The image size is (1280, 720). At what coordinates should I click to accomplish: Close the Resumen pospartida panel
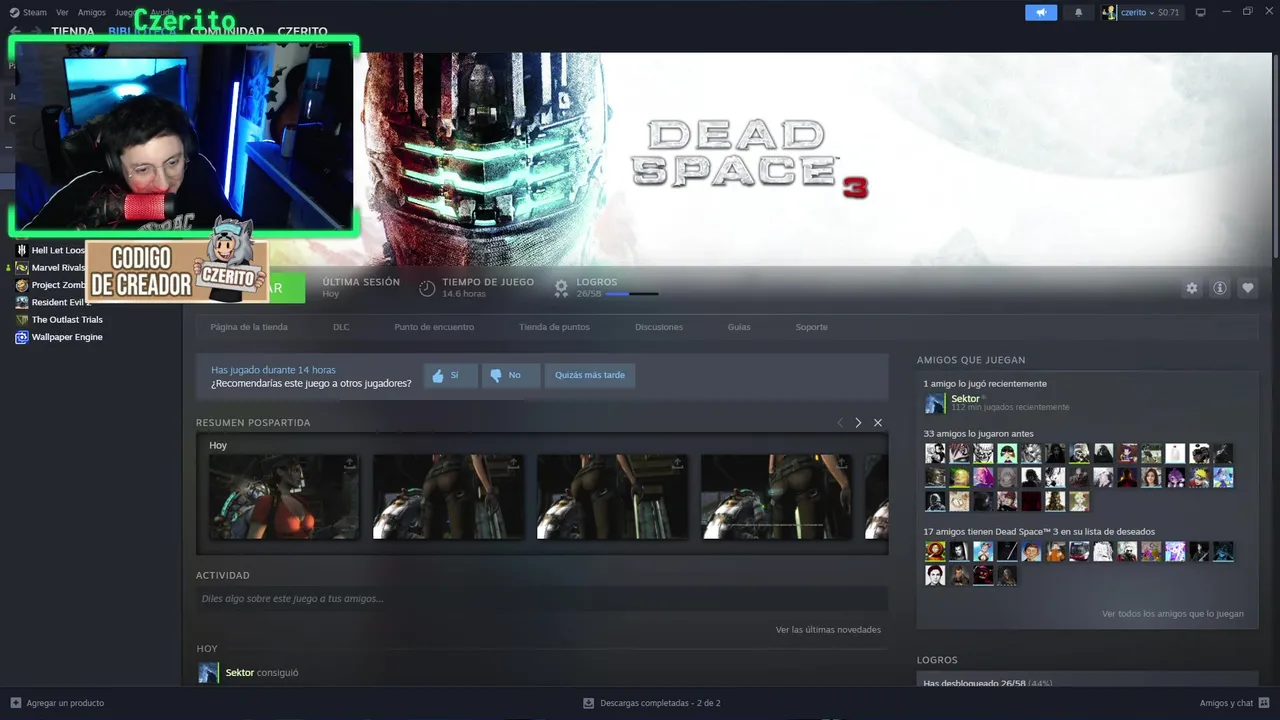click(878, 423)
